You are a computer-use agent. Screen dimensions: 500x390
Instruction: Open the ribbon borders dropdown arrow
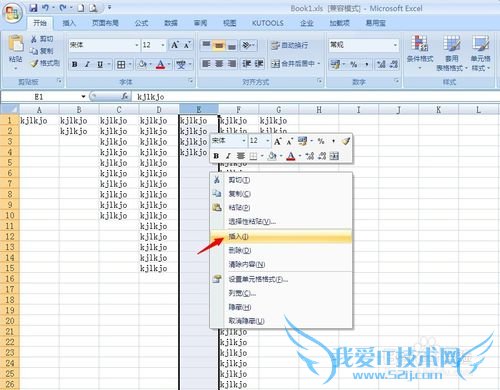(x=130, y=64)
